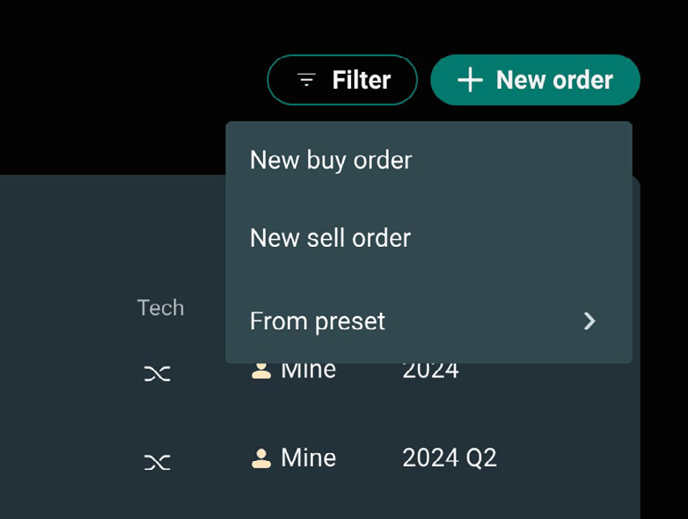Click the plus icon on New order
The image size is (688, 519).
[x=470, y=80]
